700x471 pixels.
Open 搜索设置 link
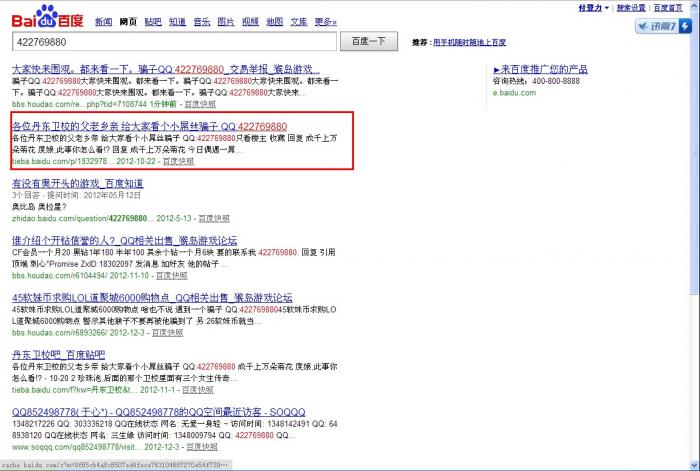631,8
